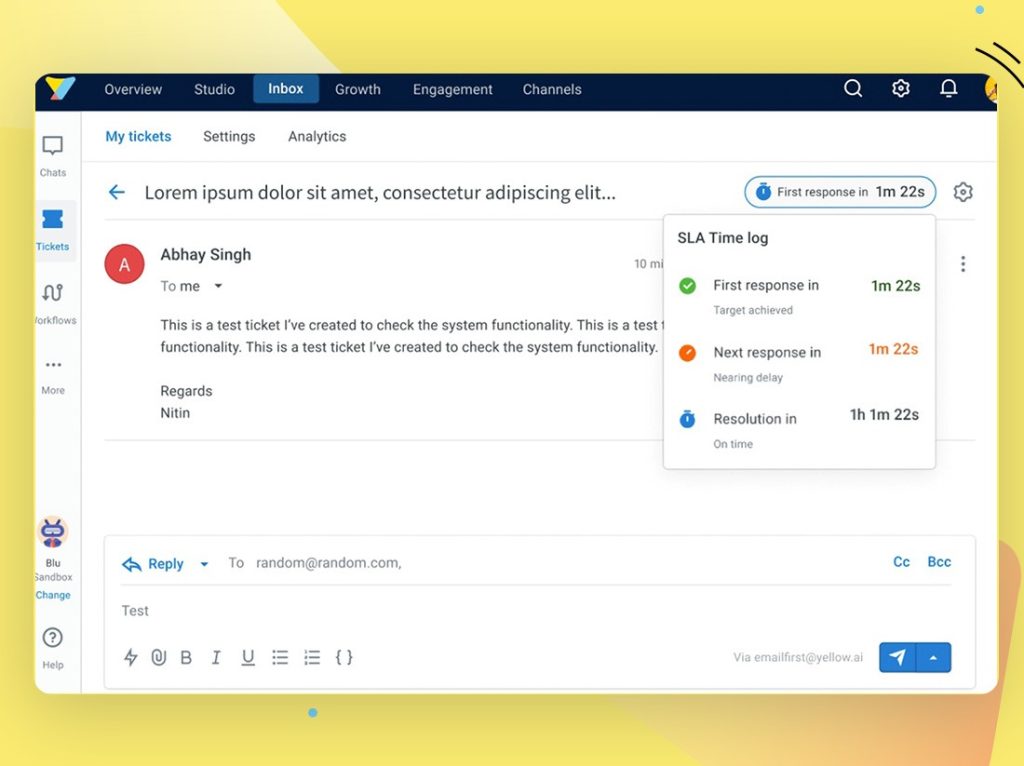Open the Reply type dropdown arrow
Image resolution: width=1024 pixels, height=766 pixels.
(204, 564)
